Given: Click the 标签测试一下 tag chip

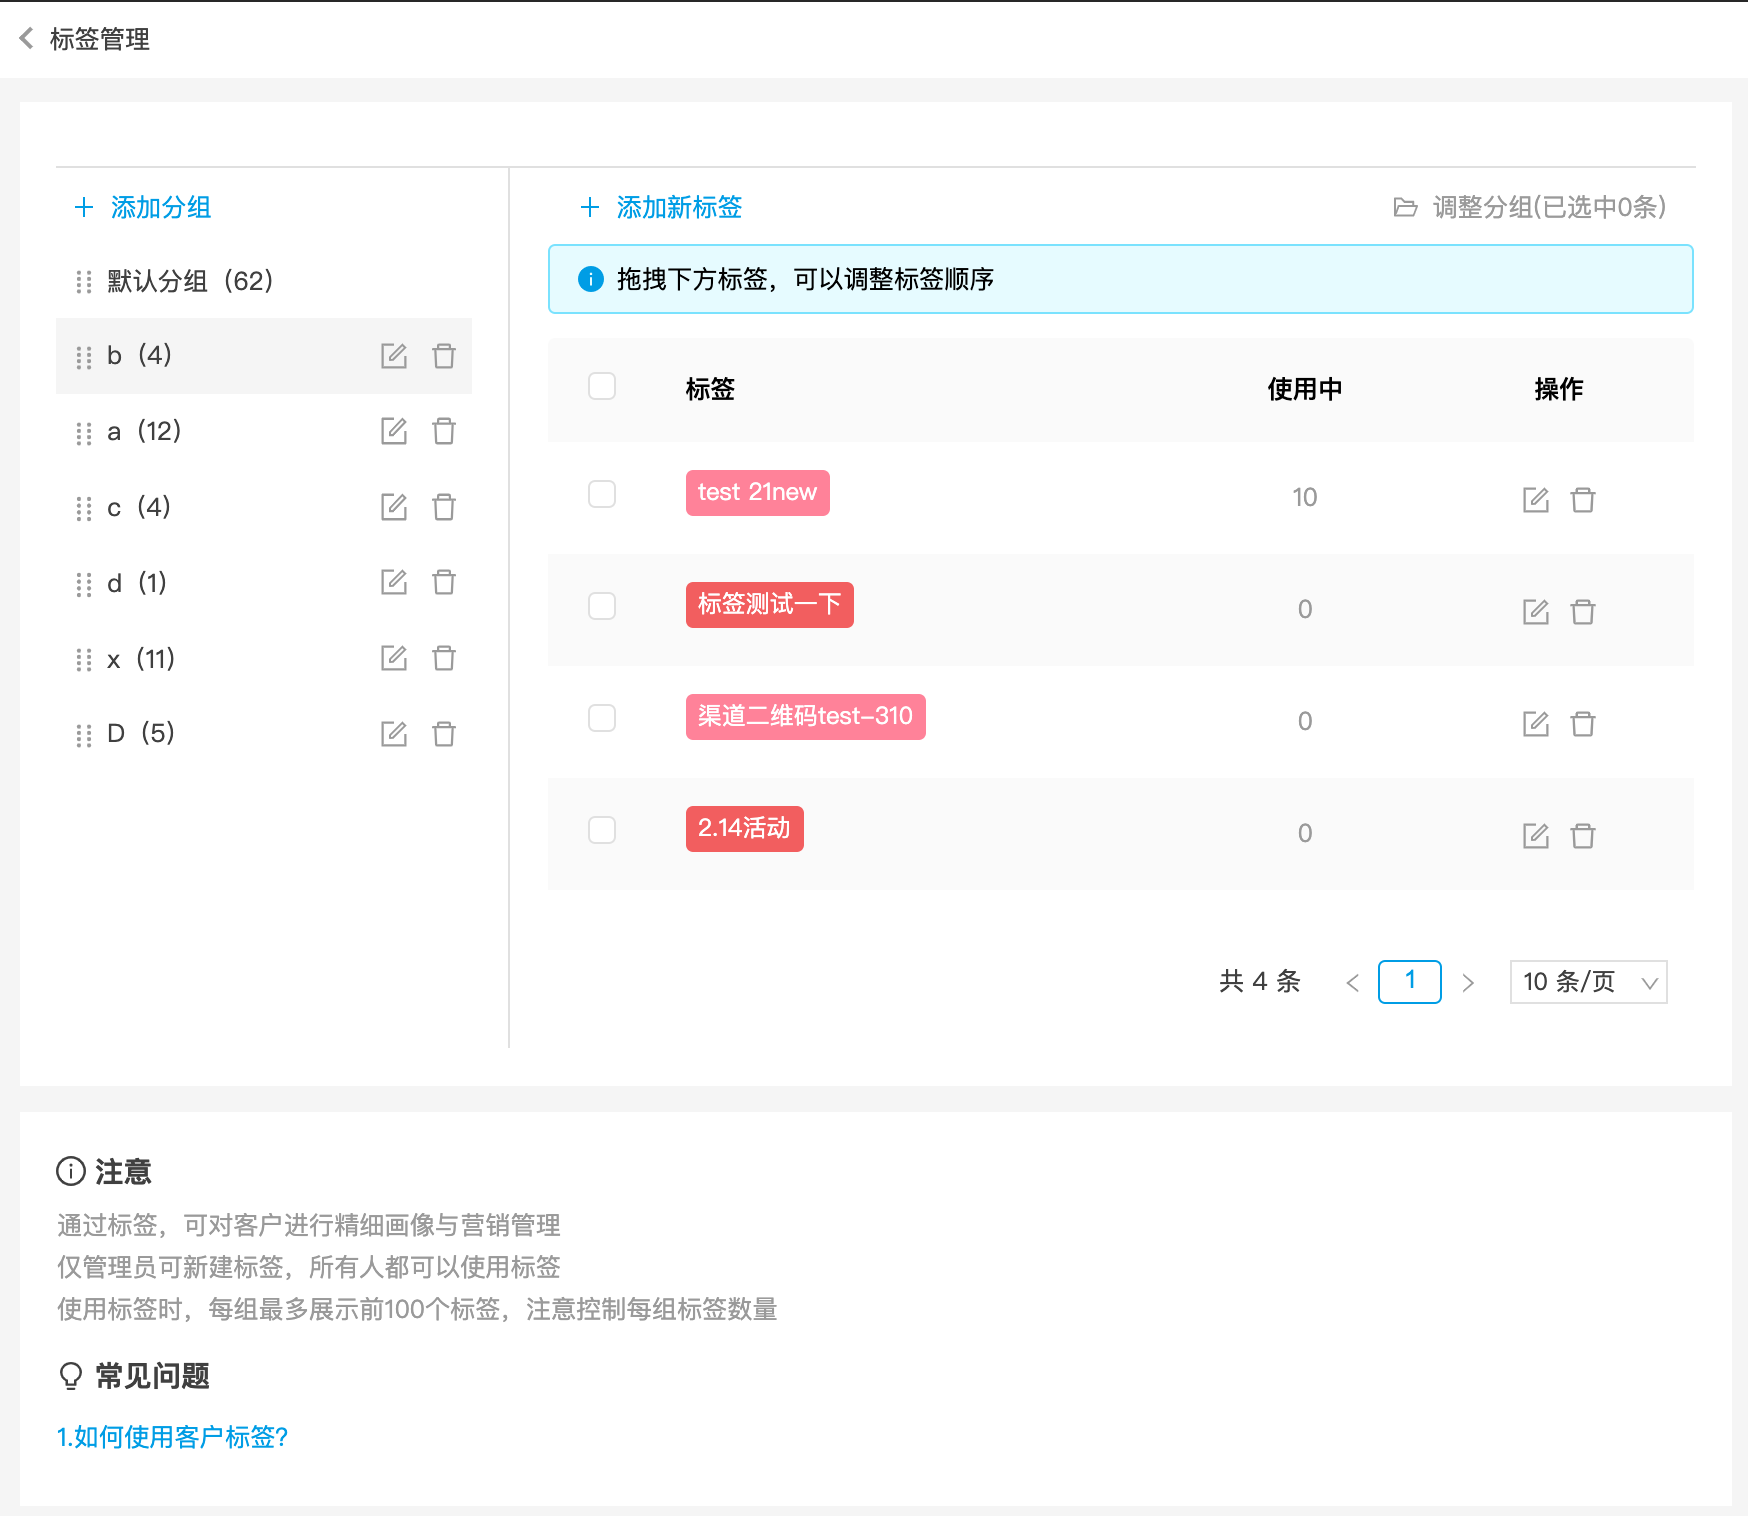Looking at the screenshot, I should pos(770,605).
